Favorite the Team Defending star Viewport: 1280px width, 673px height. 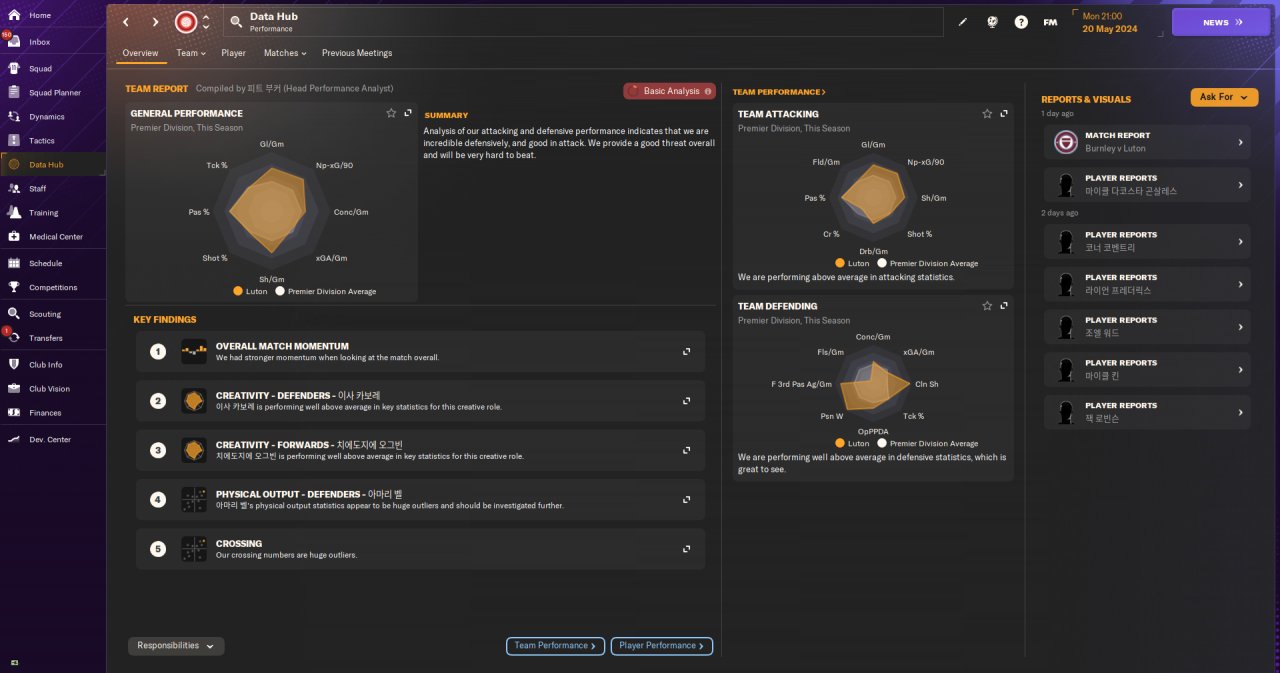coord(987,306)
